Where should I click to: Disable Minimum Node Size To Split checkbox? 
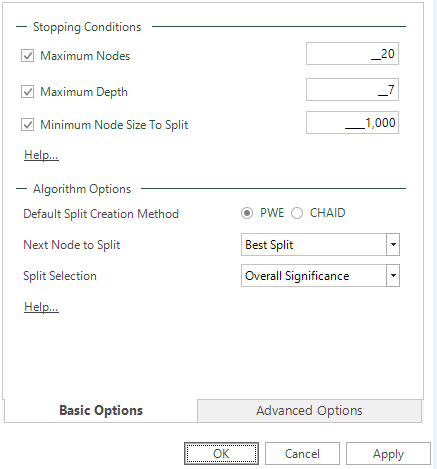tap(27, 125)
